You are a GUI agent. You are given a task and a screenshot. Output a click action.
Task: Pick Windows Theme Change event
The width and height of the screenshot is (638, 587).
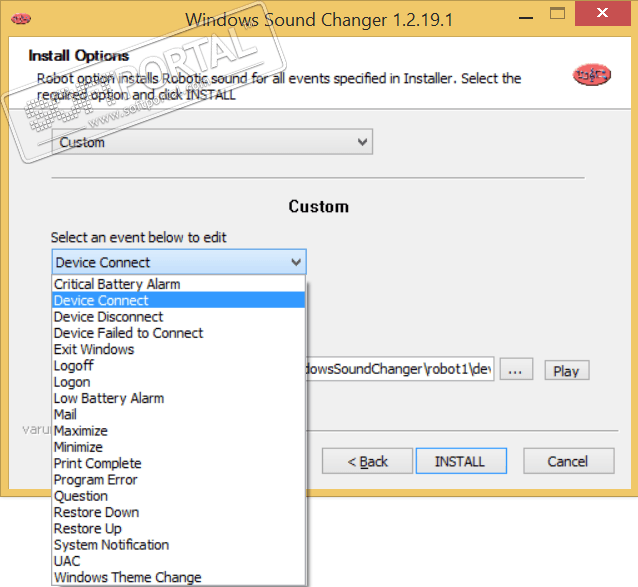179,577
